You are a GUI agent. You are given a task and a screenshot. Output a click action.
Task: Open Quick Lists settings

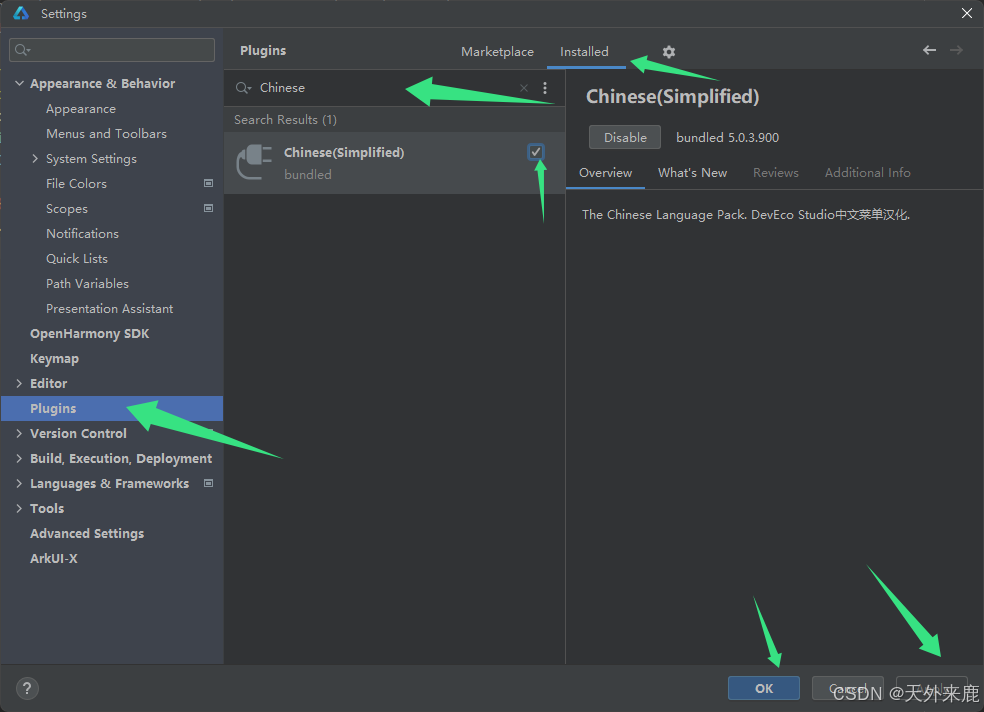[x=77, y=258]
